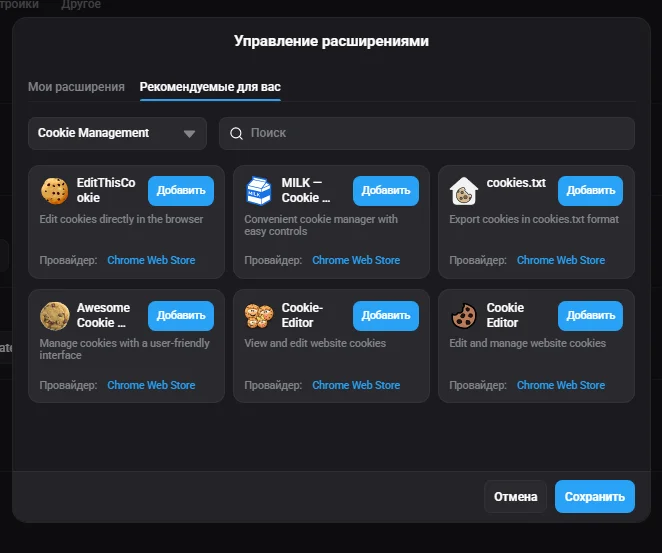The width and height of the screenshot is (662, 553).
Task: Click the magnifier icon in the search box
Action: (x=236, y=133)
